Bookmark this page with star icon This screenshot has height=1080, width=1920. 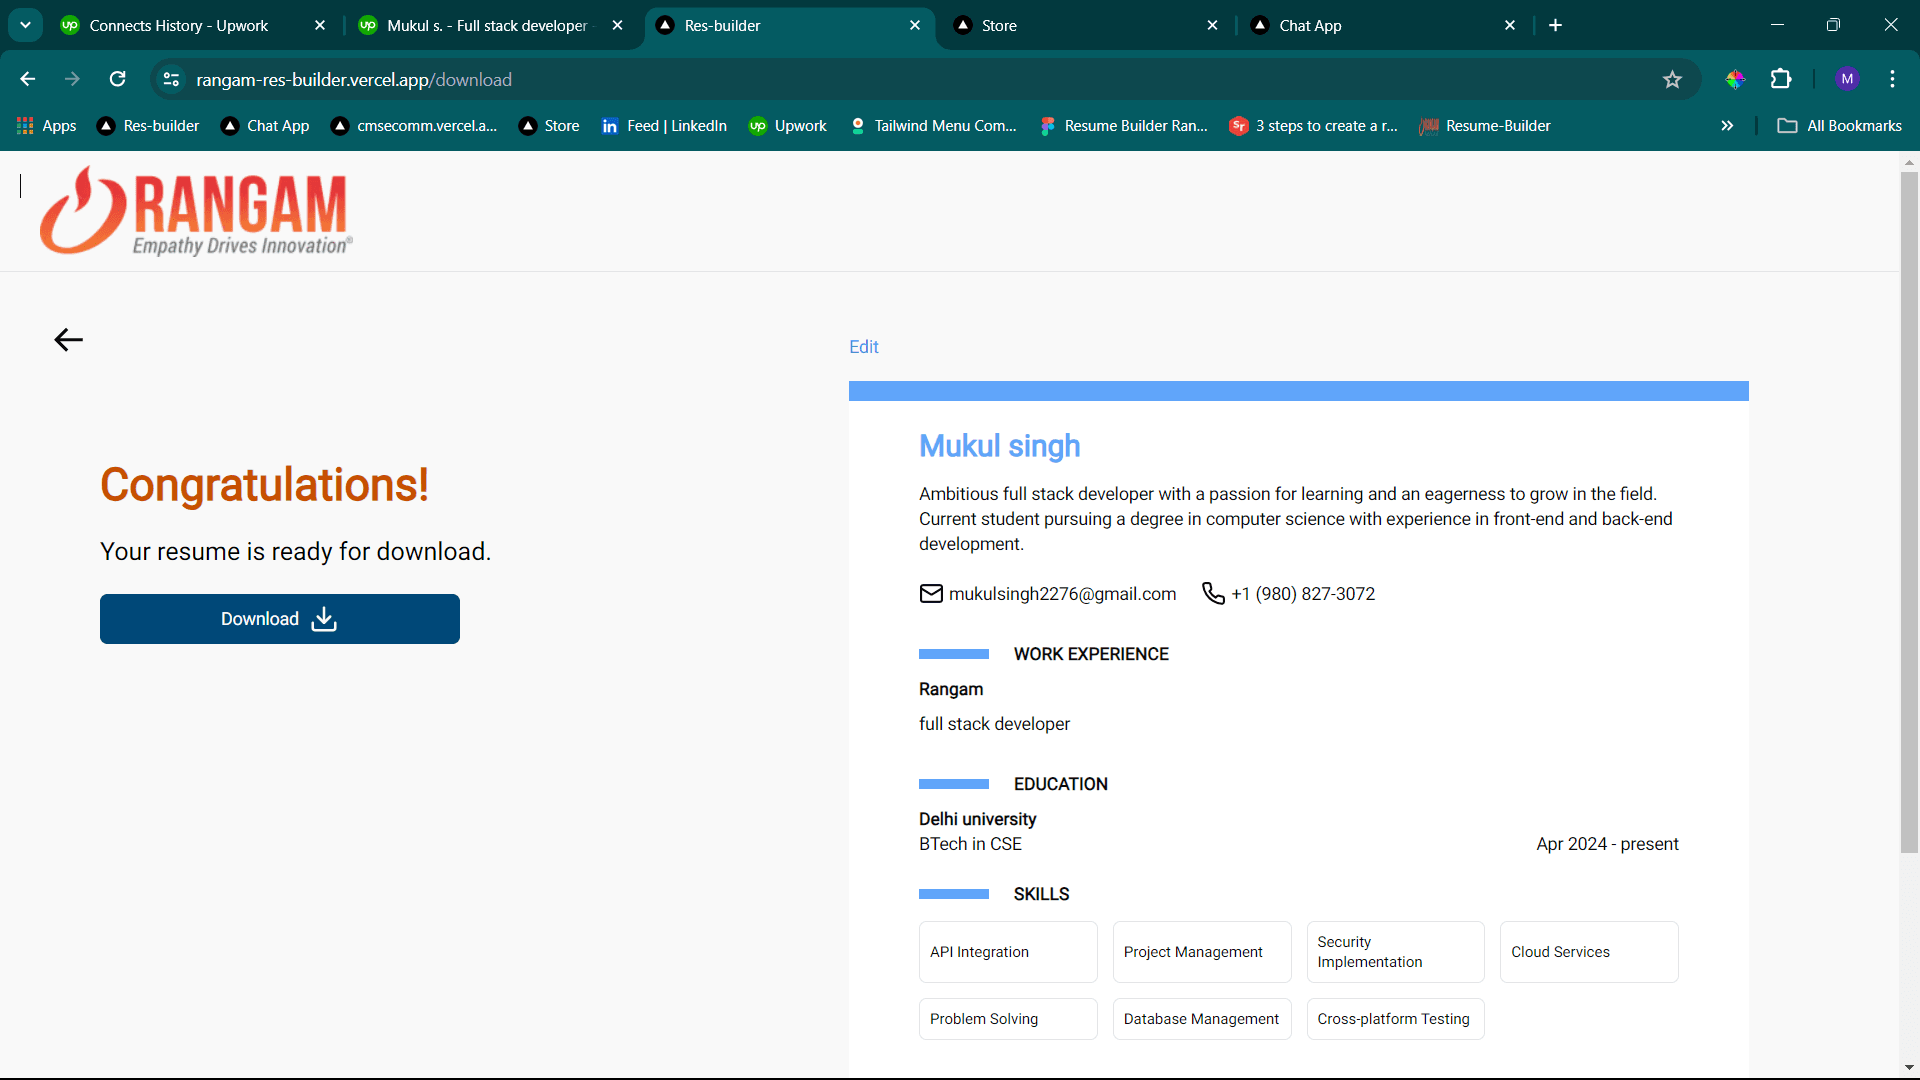point(1672,79)
